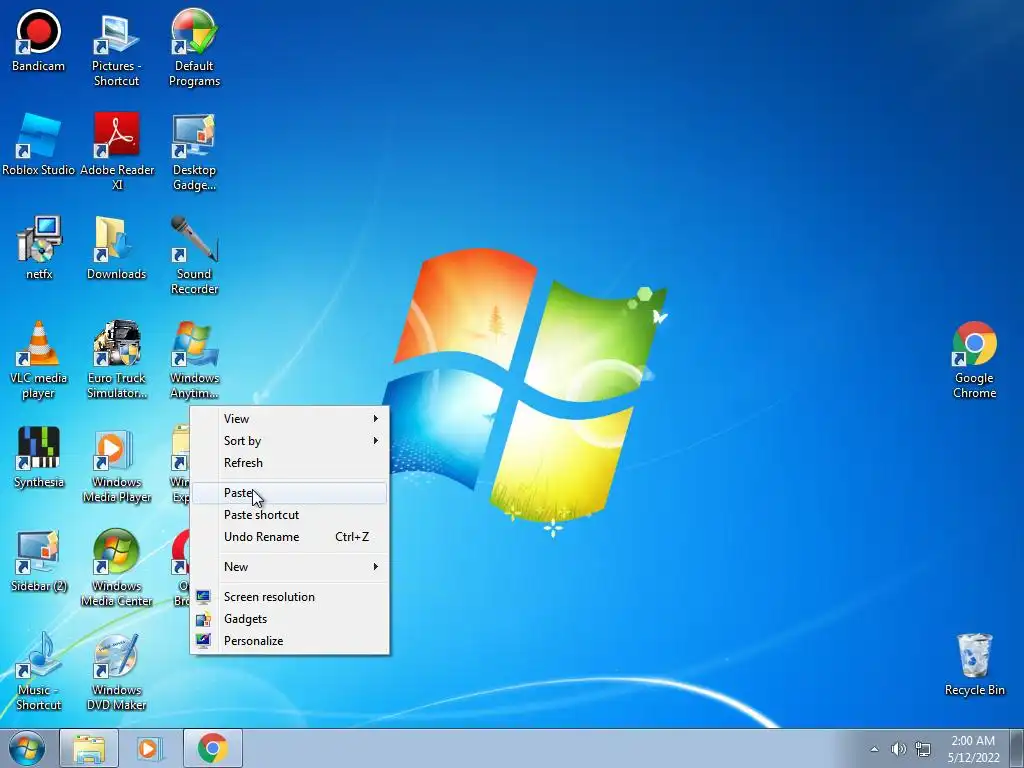1024x768 pixels.
Task: Expand the View submenu
Action: click(289, 419)
